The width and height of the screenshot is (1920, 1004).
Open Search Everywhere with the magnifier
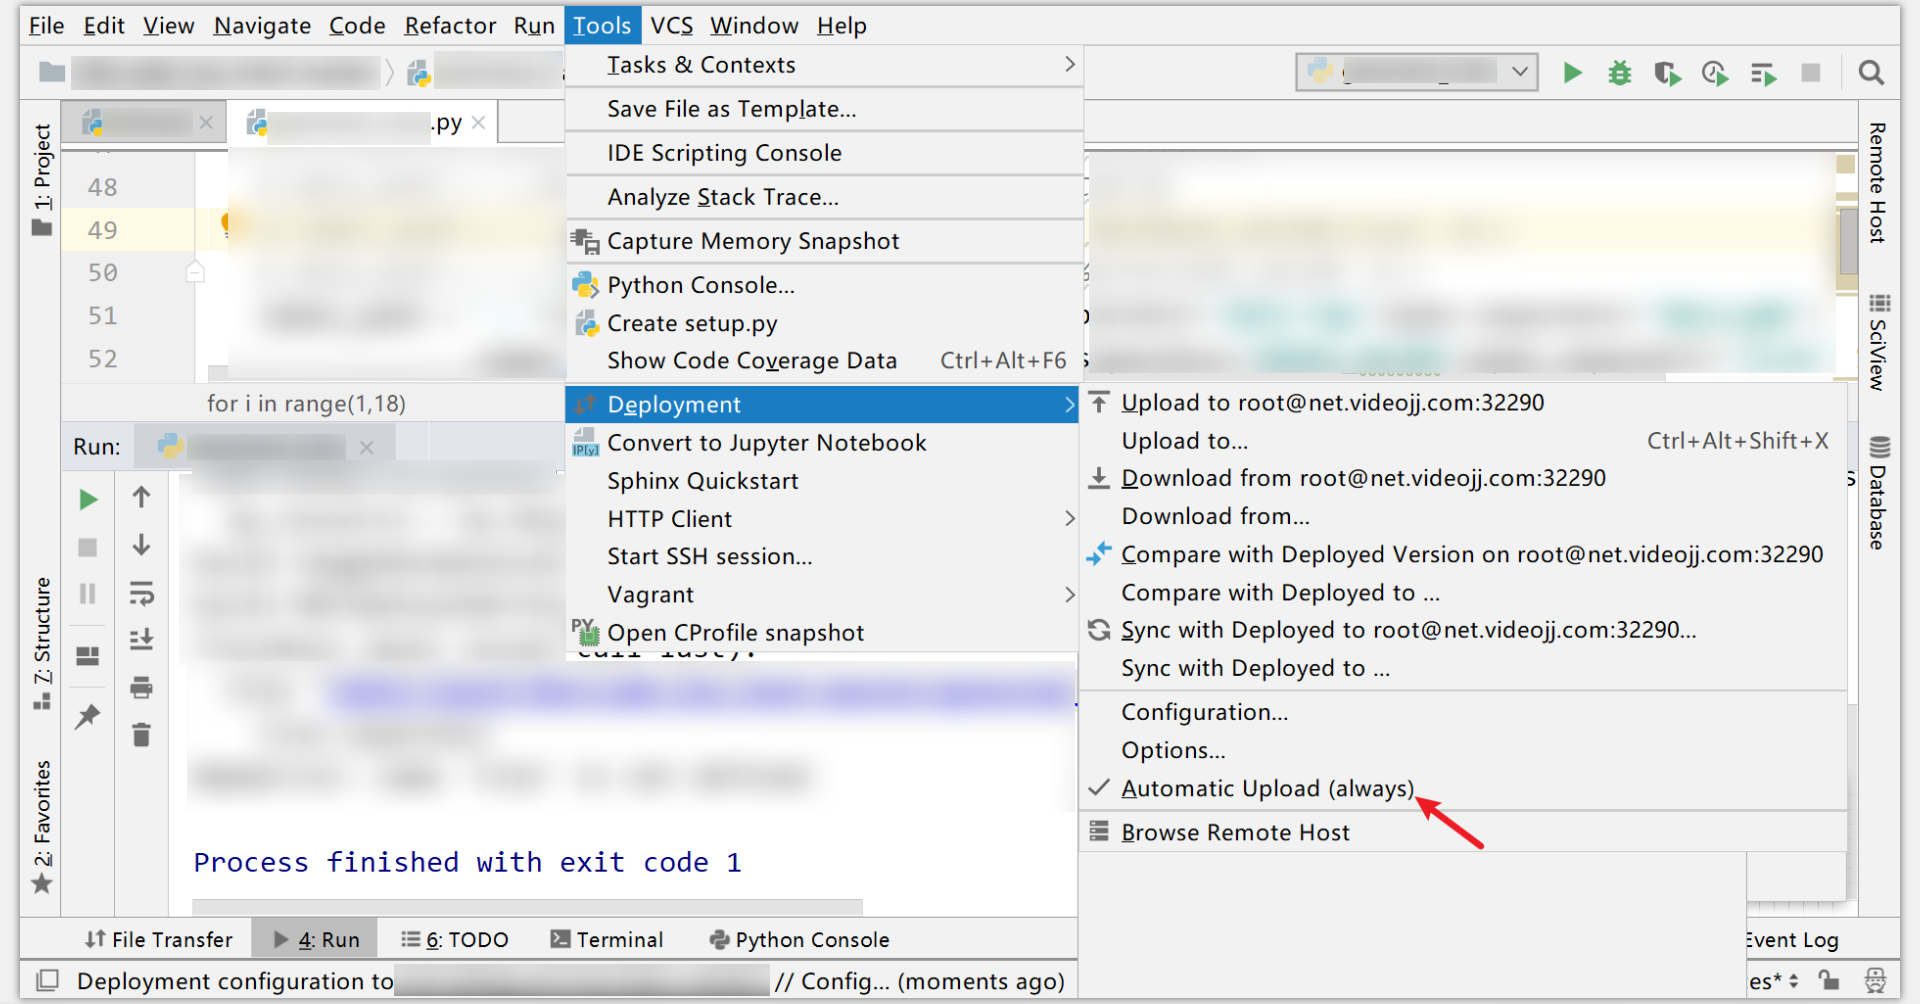(x=1871, y=72)
